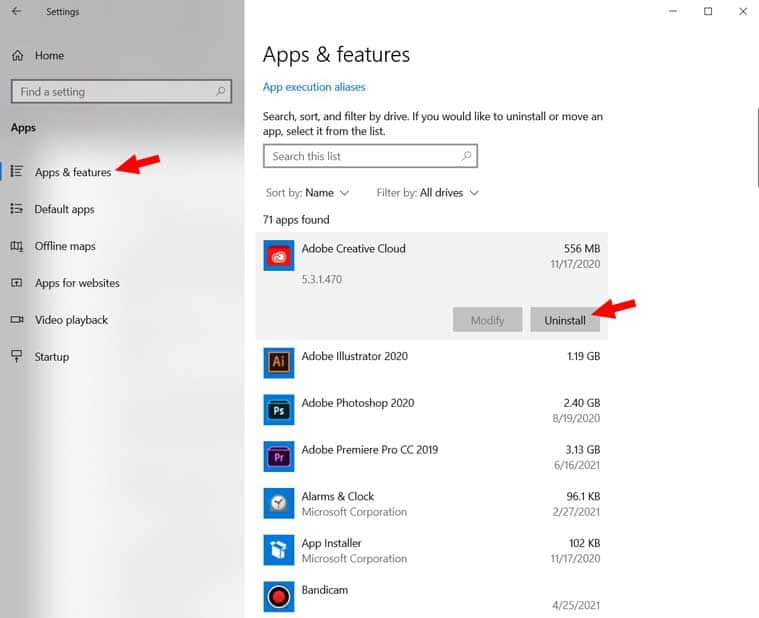This screenshot has width=759, height=618.
Task: Click the 1.19 GB size value
Action: 584,356
